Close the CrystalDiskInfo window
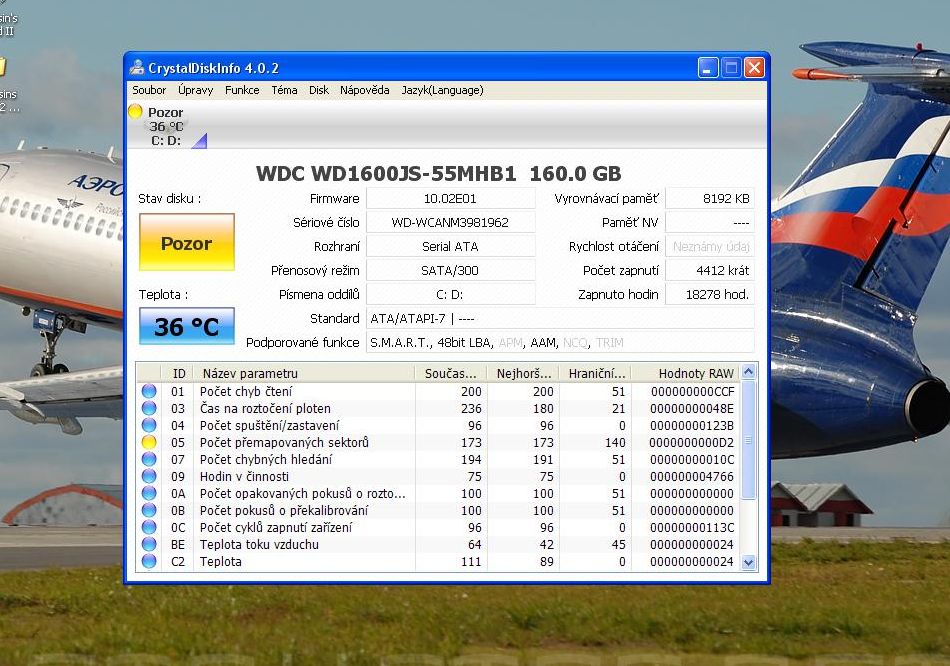Viewport: 950px width, 666px height. [x=754, y=67]
